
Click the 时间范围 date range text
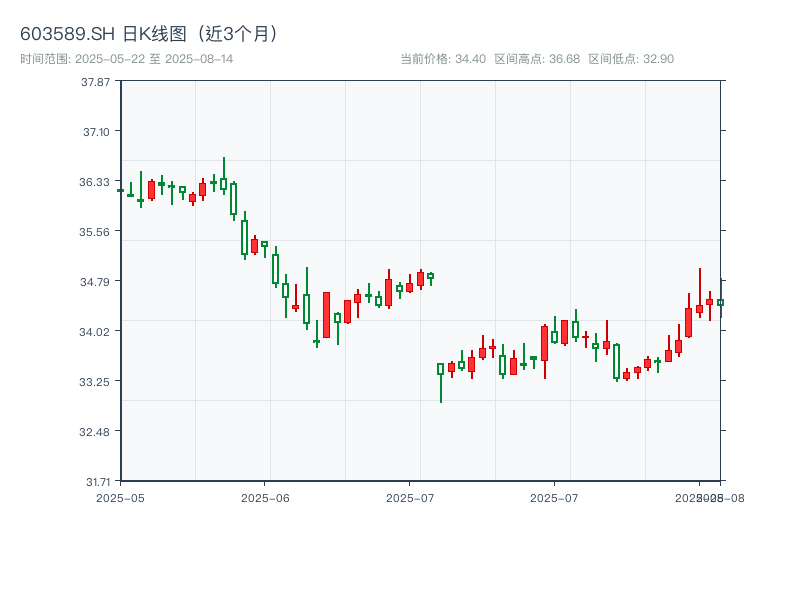[x=126, y=59]
